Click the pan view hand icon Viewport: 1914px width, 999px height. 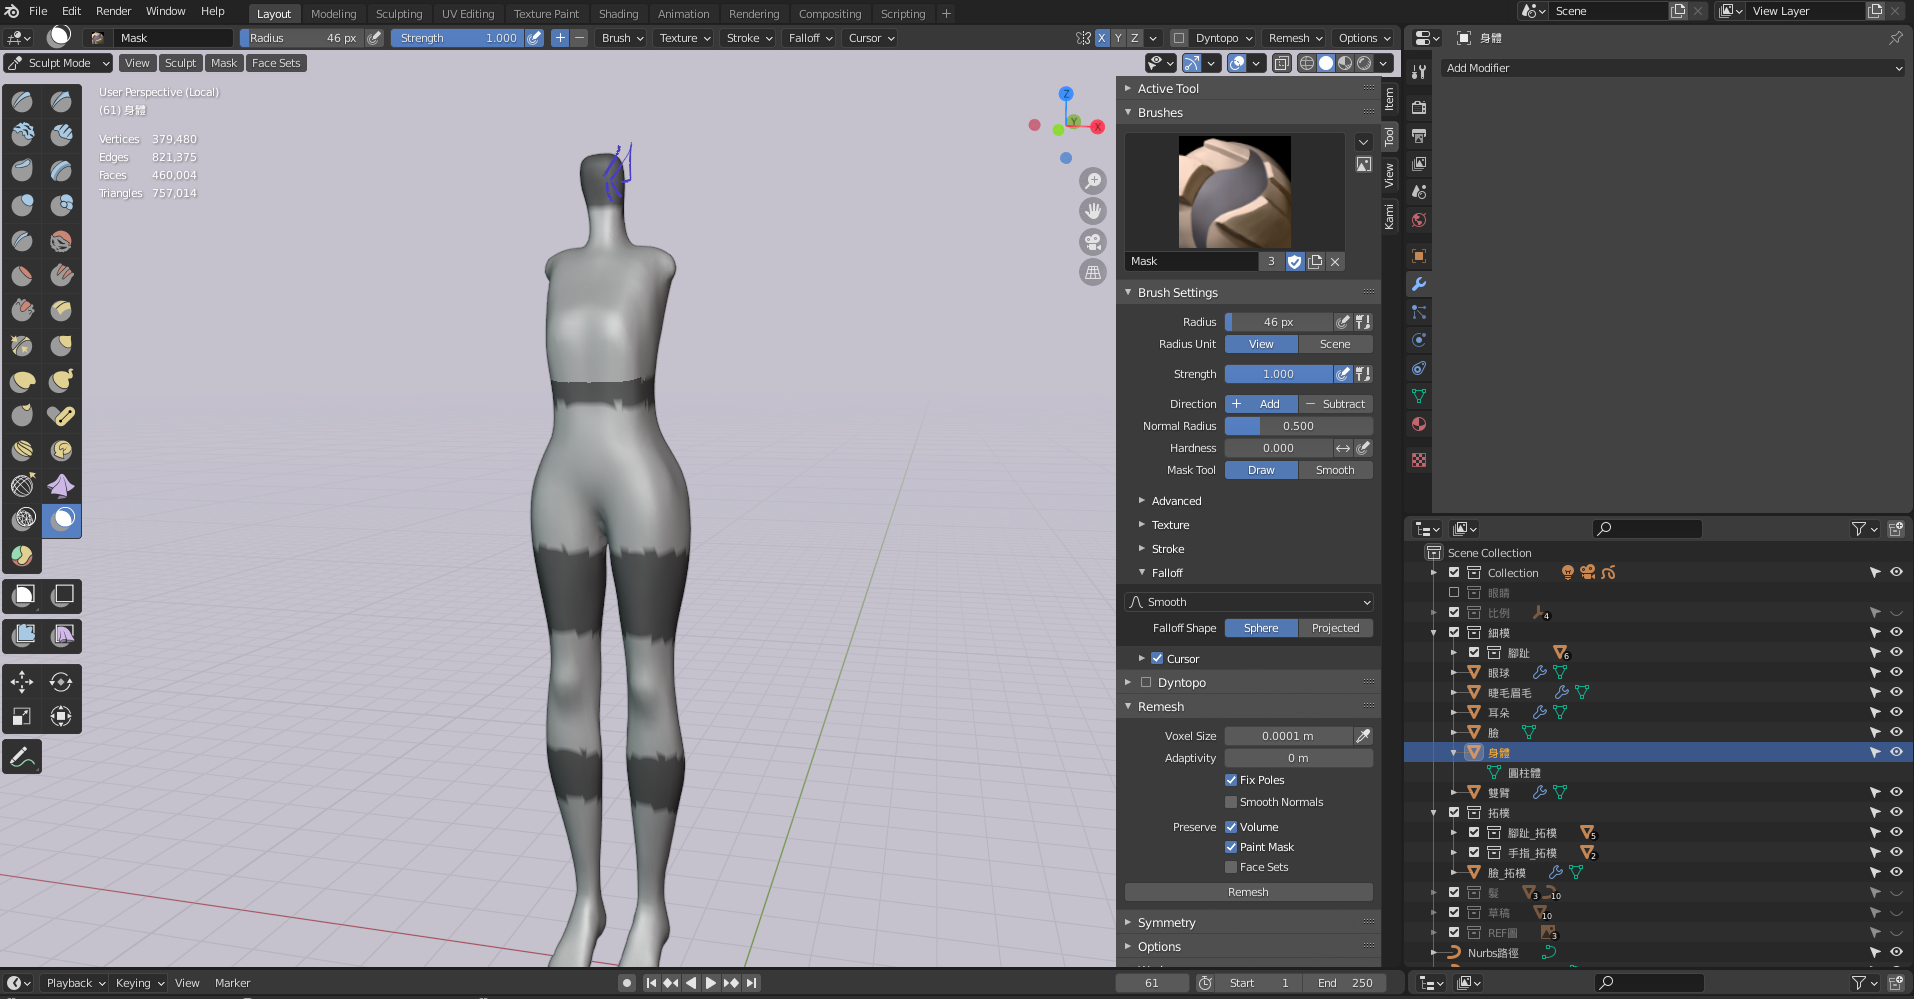tap(1093, 211)
